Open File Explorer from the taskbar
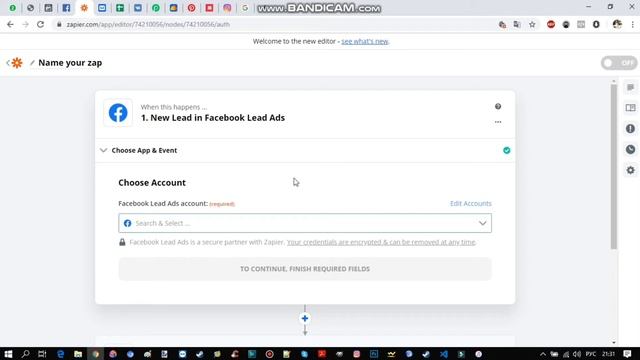The height and width of the screenshot is (360, 640). point(78,354)
